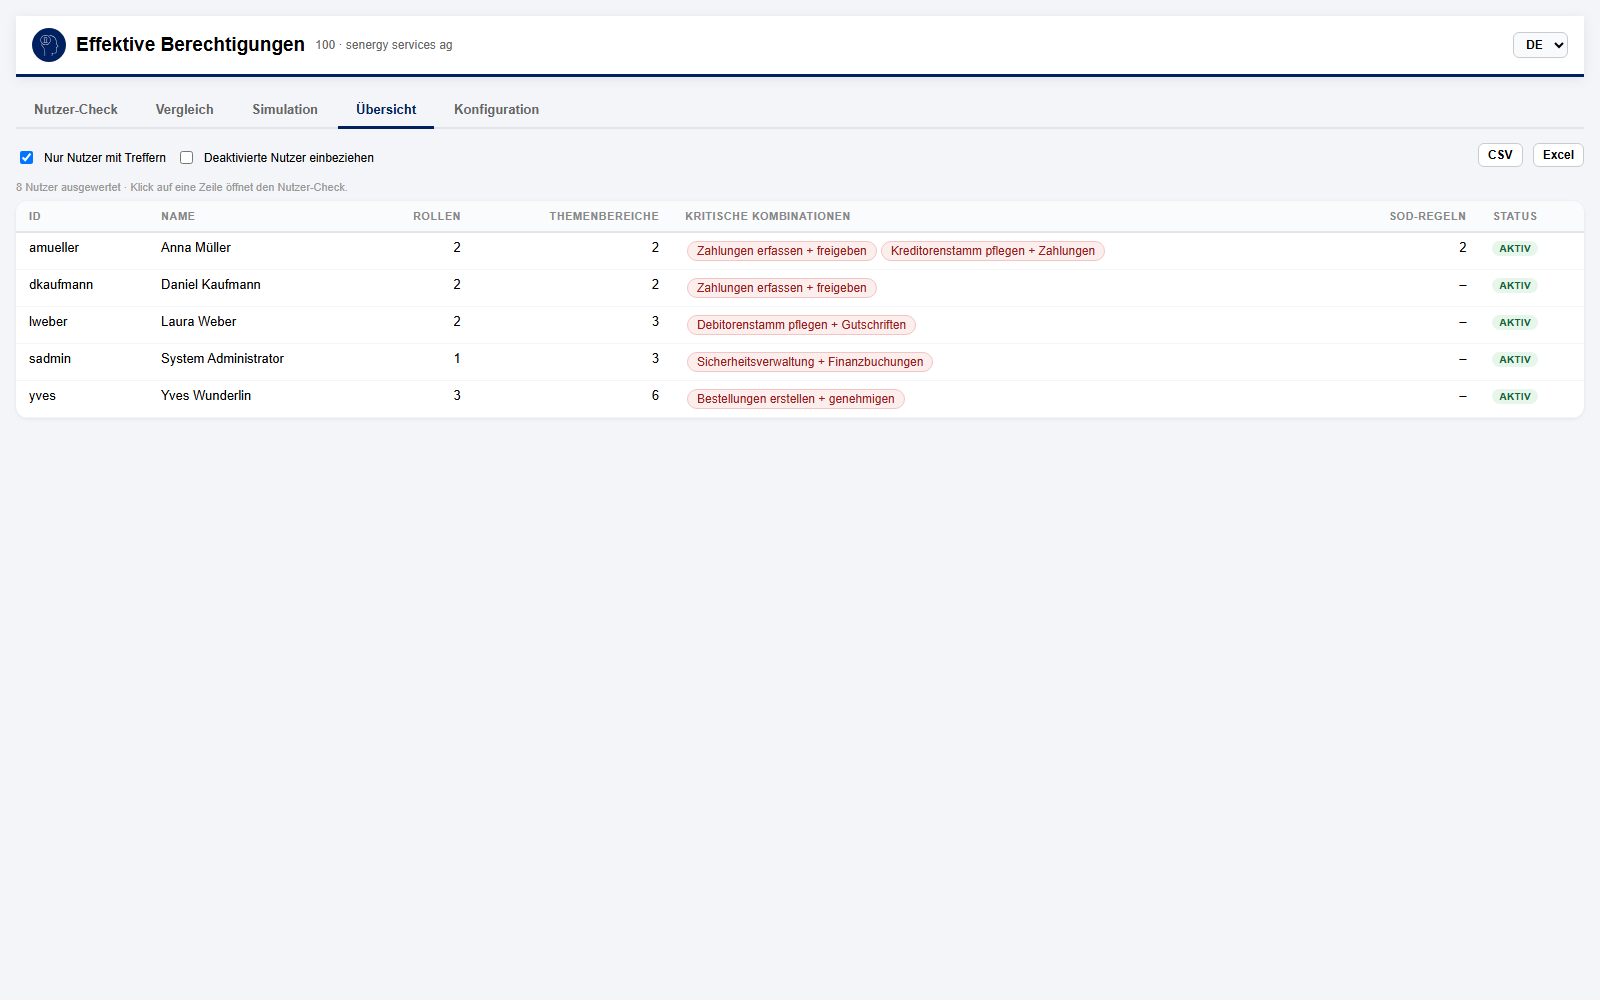This screenshot has width=1600, height=1000.
Task: Click the 100 · senergy services ag label
Action: pos(384,45)
